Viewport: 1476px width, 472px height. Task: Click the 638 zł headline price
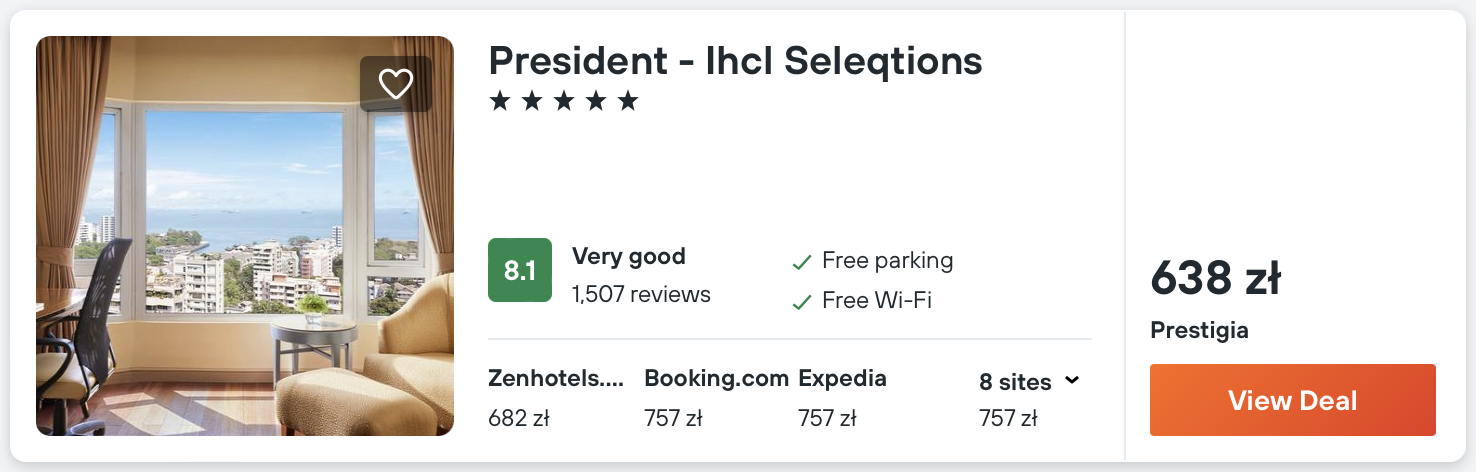click(1215, 278)
